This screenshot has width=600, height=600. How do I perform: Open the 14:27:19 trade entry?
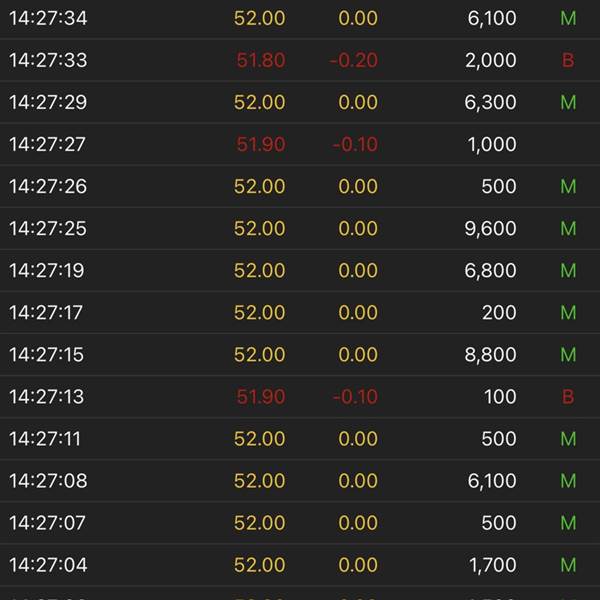300,271
